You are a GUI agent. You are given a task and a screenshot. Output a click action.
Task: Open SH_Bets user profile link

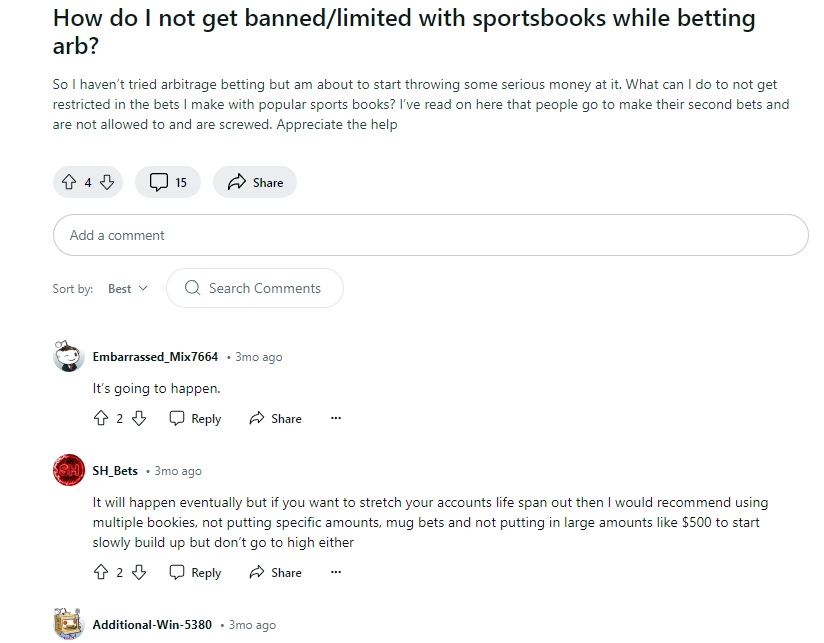pos(115,471)
